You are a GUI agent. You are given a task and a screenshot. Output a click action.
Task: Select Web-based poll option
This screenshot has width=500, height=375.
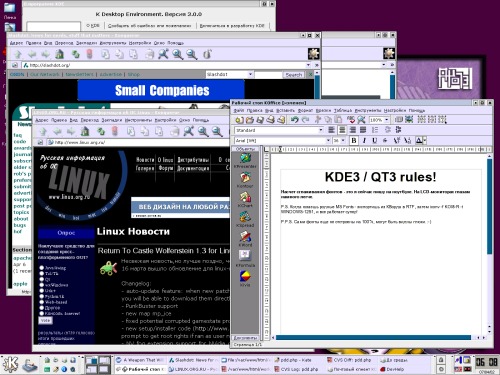point(42,302)
